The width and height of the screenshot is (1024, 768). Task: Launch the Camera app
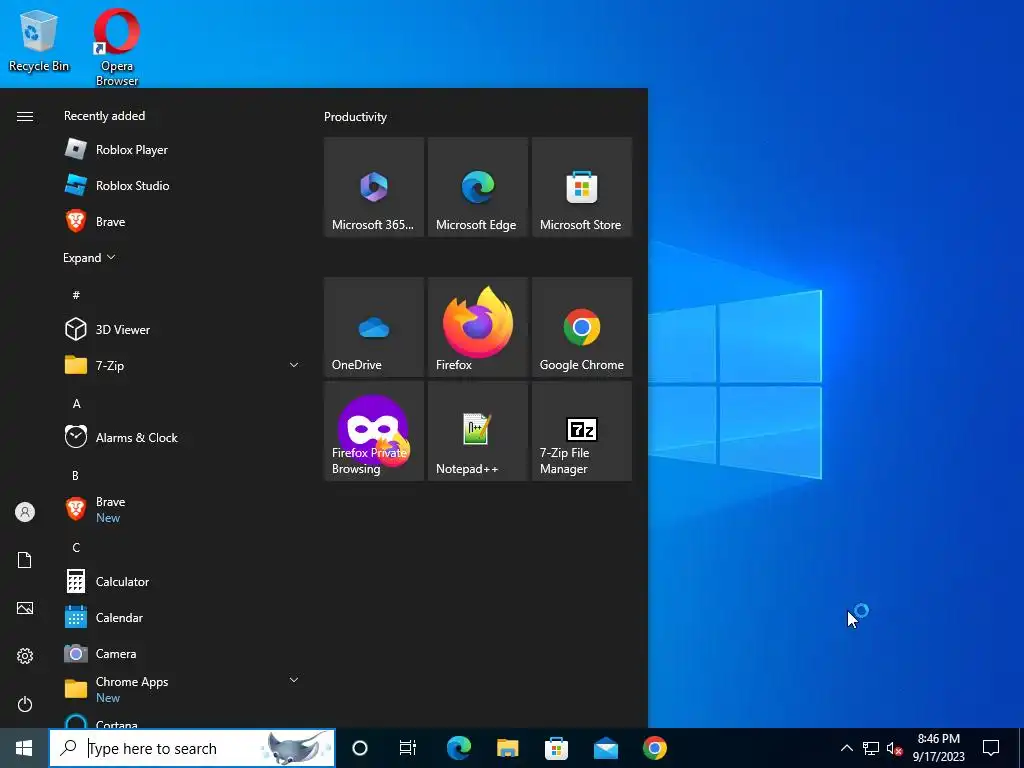click(181, 653)
